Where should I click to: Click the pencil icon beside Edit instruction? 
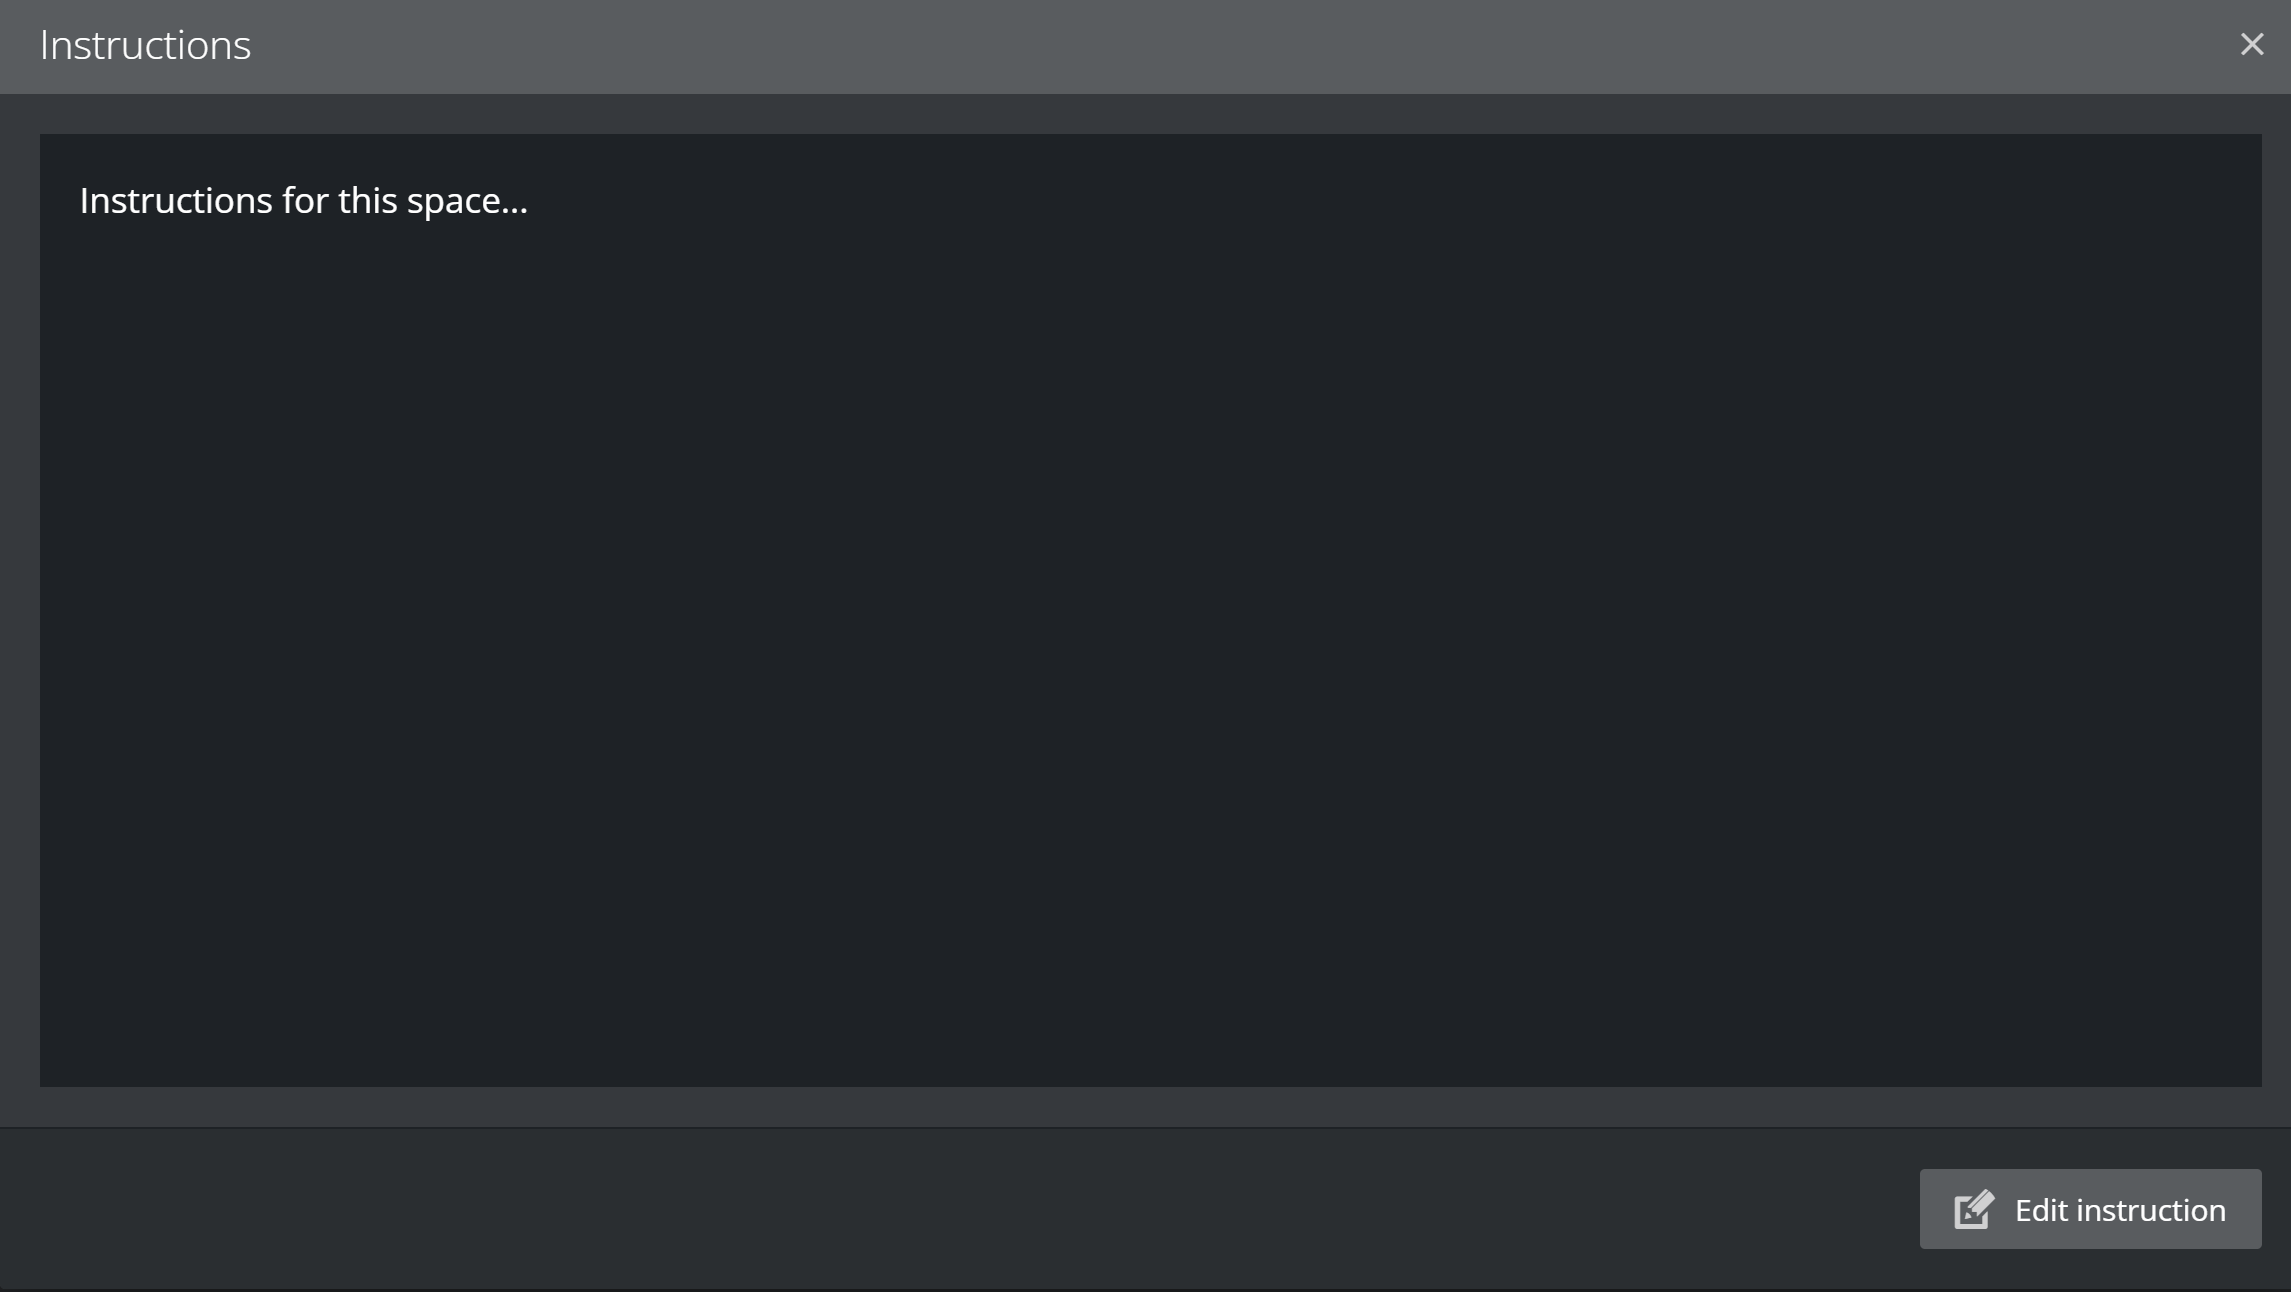pyautogui.click(x=1973, y=1209)
